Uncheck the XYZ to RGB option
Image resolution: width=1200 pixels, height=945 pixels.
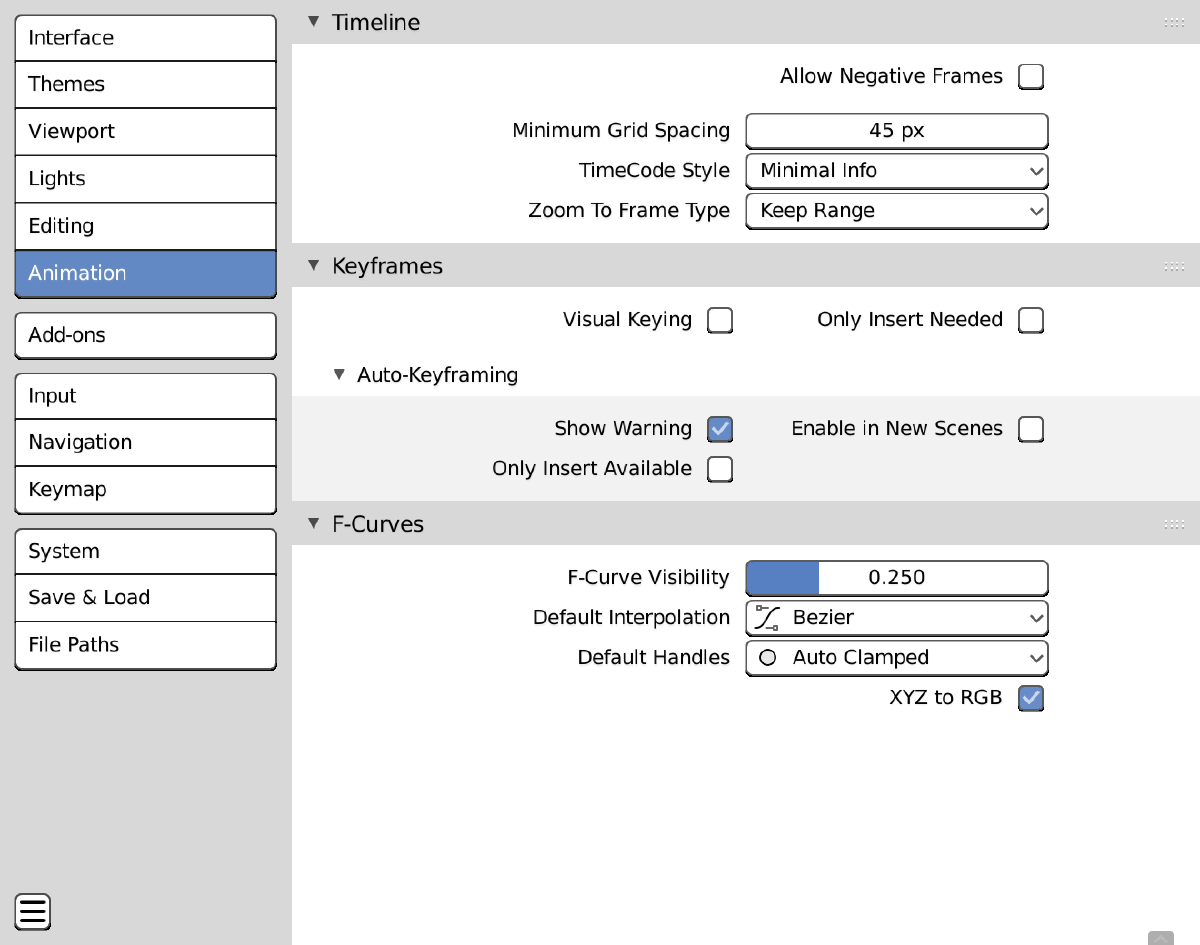1031,698
